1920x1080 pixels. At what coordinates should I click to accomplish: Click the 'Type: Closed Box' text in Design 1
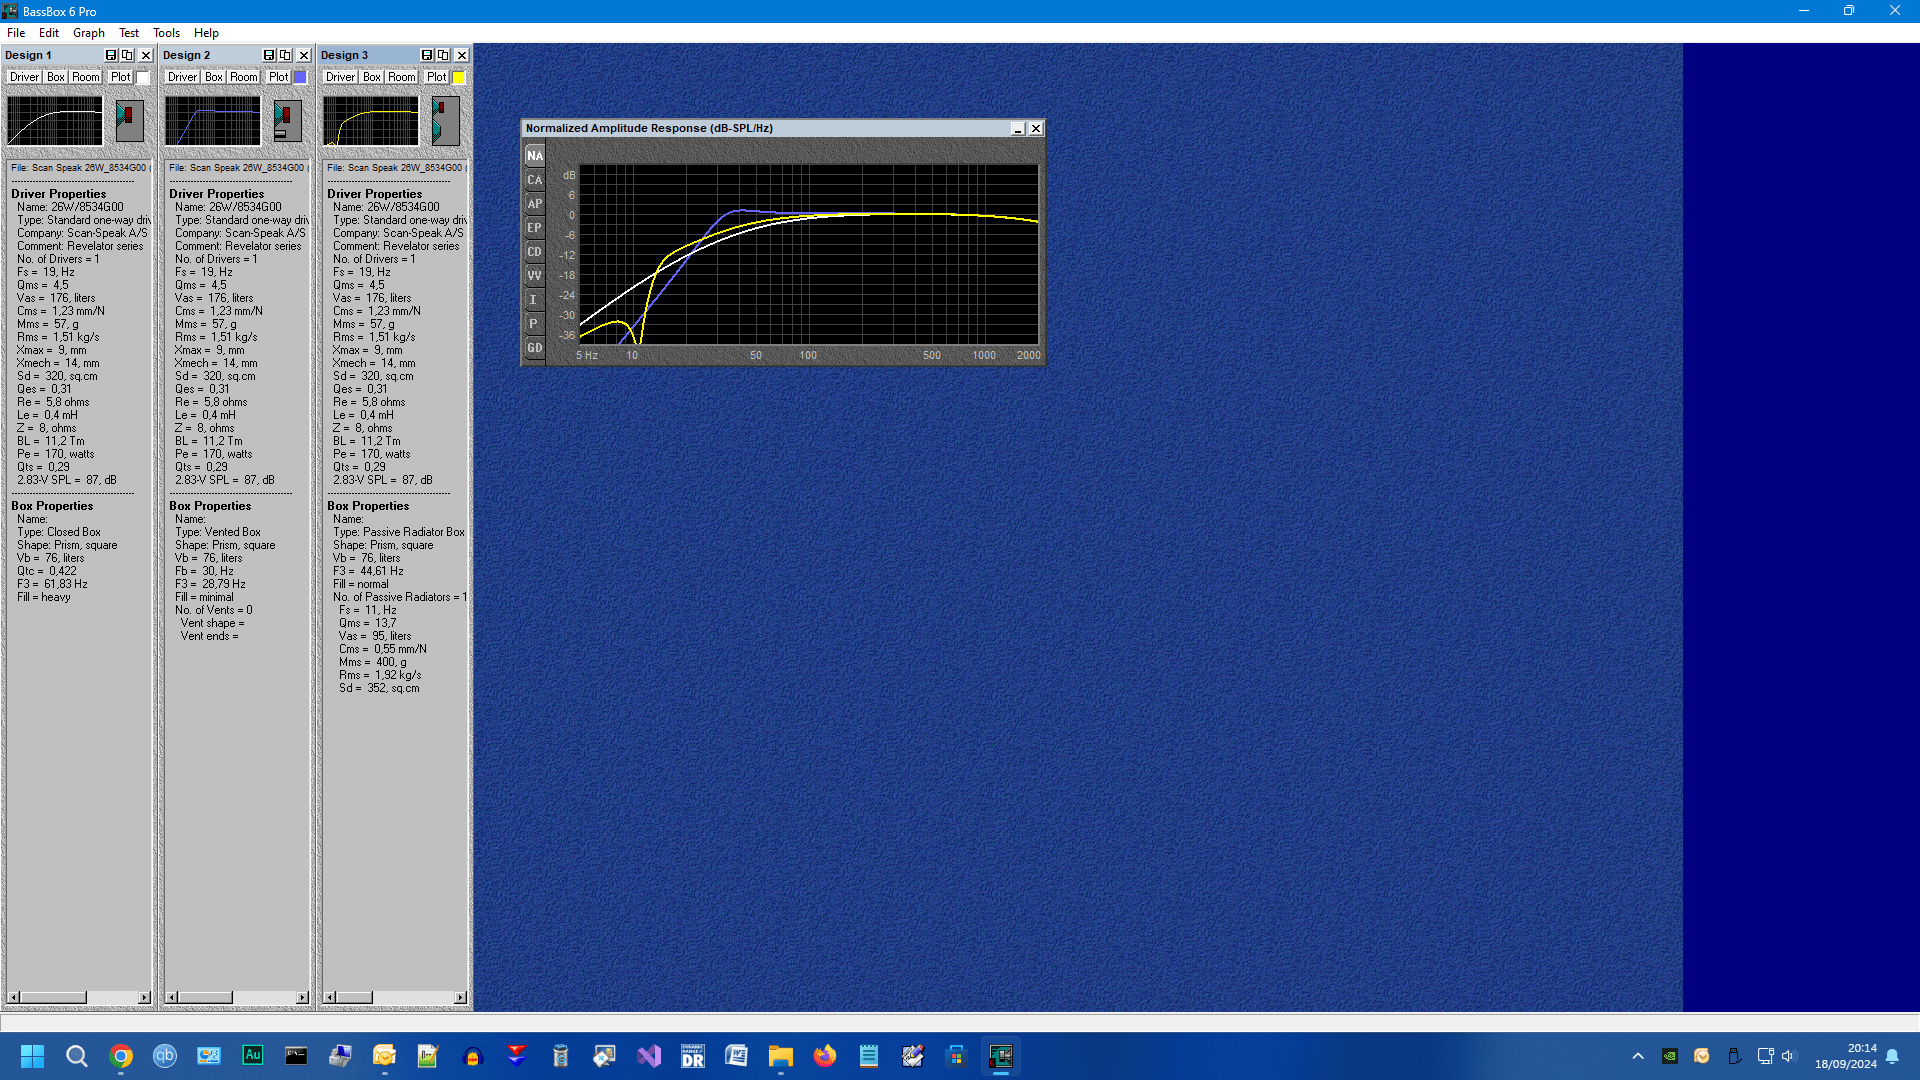click(59, 532)
